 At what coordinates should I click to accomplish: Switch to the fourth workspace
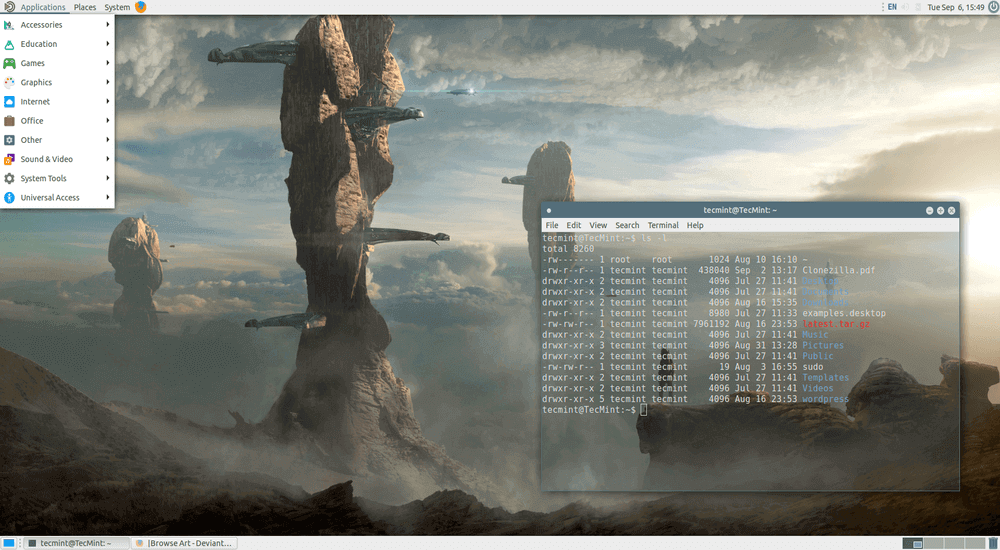click(x=974, y=544)
